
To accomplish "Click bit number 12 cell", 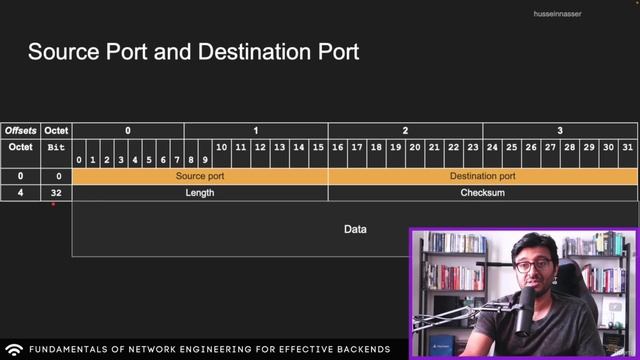I will click(260, 153).
